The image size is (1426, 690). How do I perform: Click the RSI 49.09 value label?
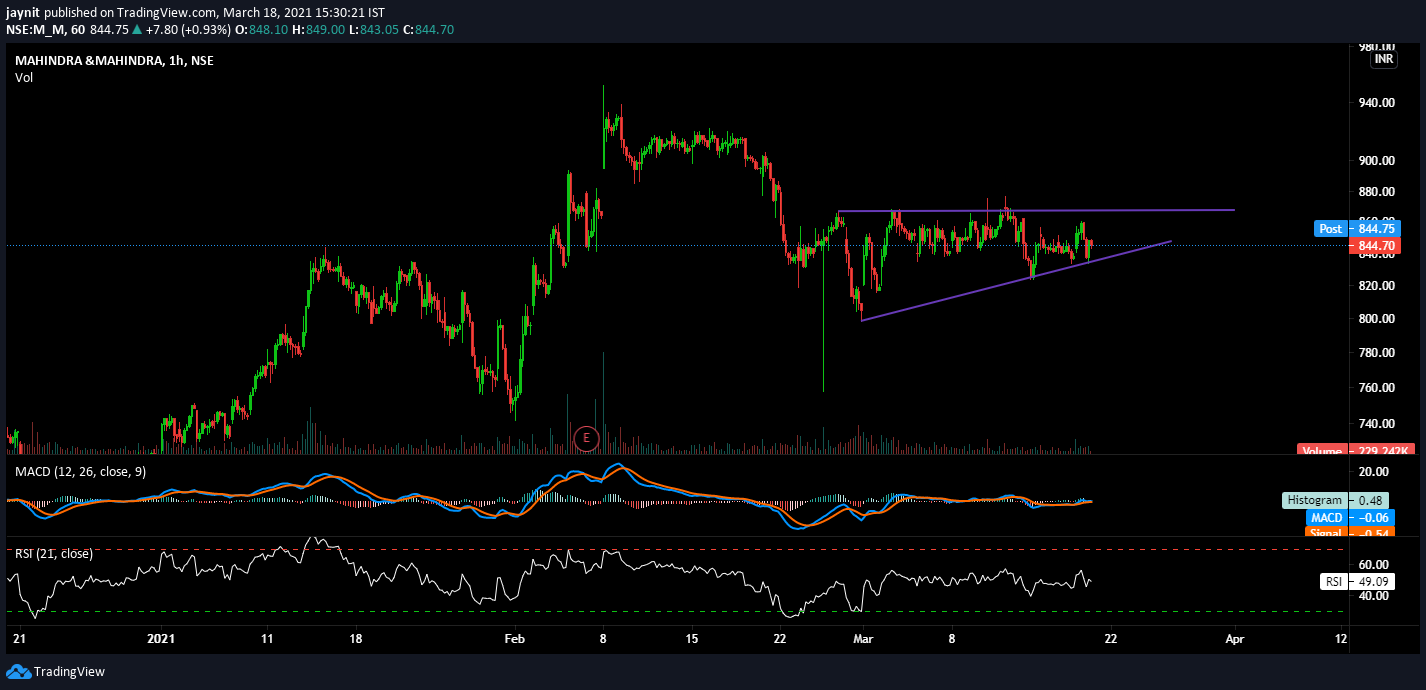click(x=1359, y=580)
